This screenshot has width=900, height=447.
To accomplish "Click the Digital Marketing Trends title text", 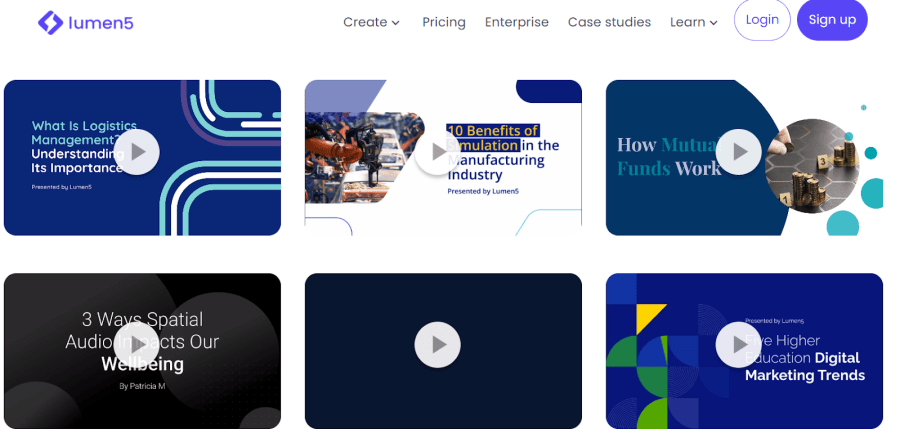I will (x=805, y=367).
